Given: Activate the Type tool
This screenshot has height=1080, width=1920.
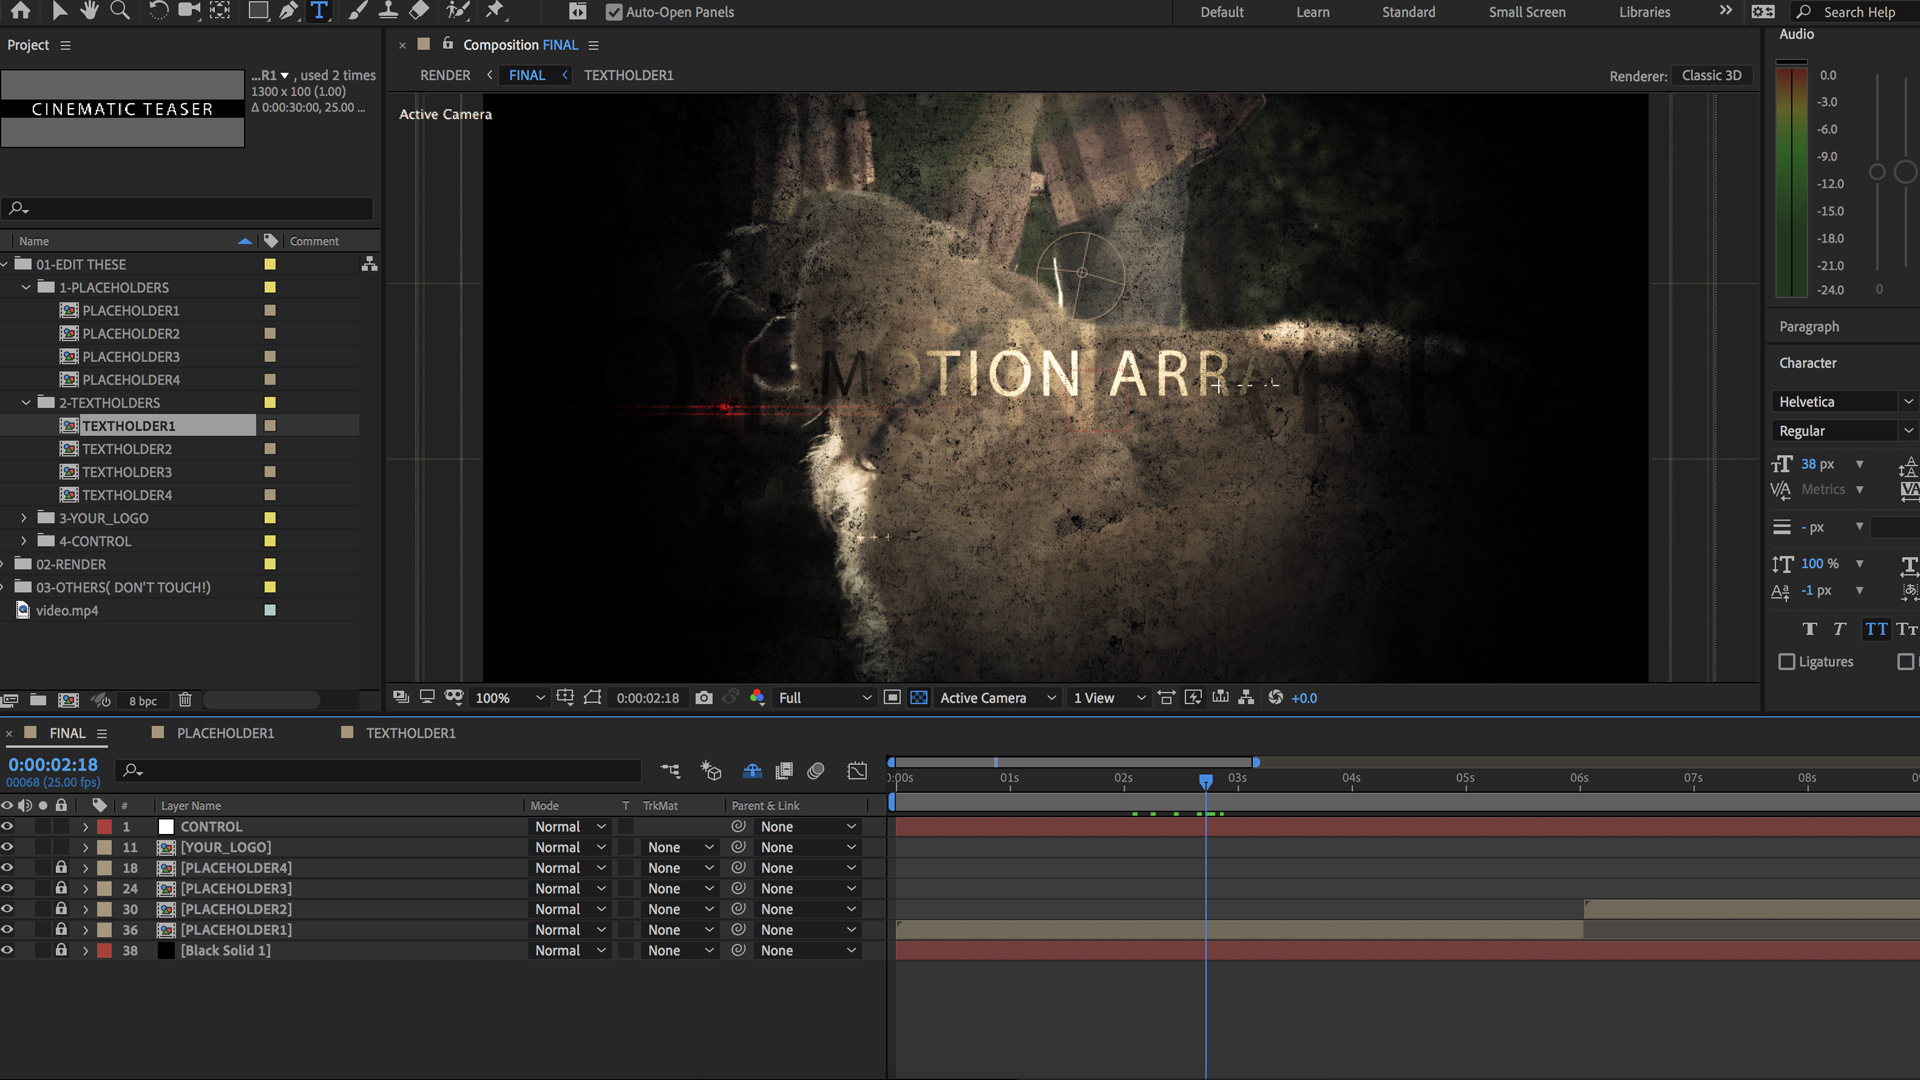Looking at the screenshot, I should point(319,11).
